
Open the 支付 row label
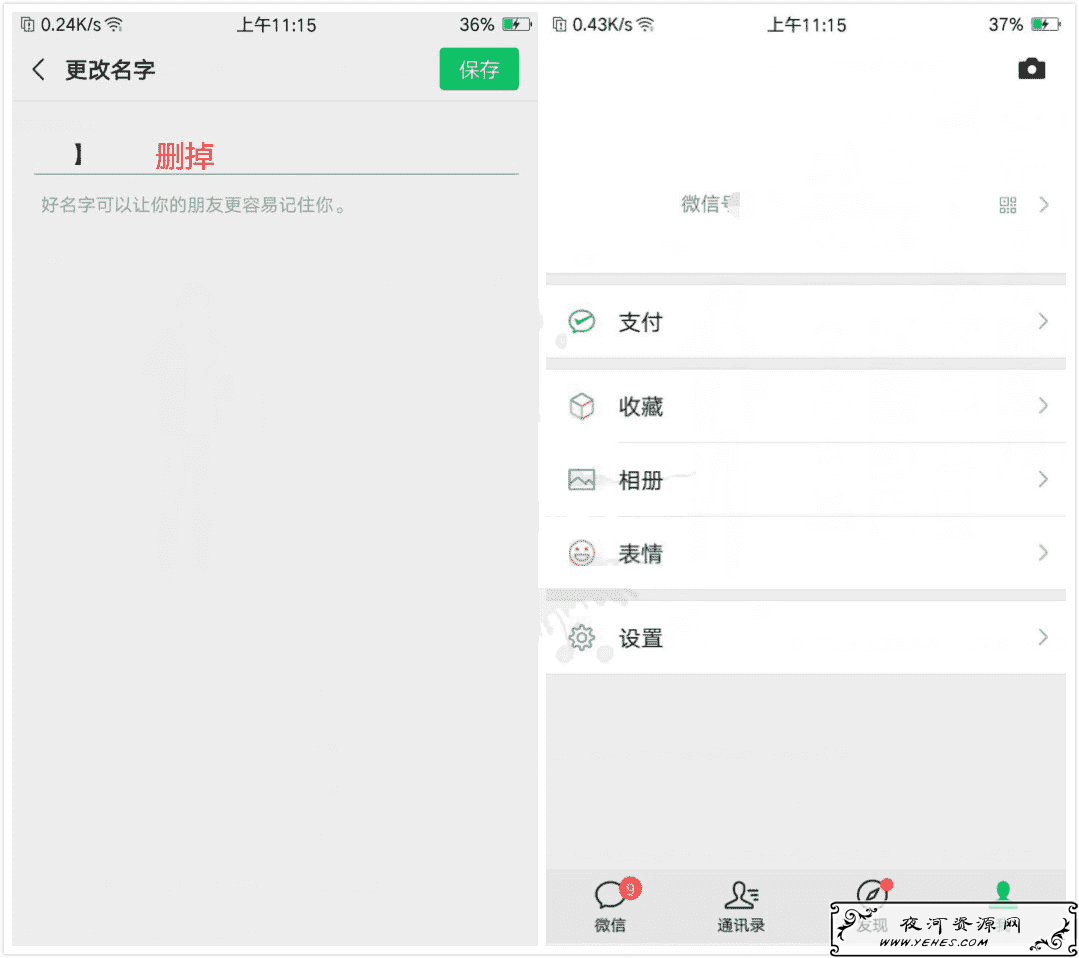coord(640,322)
